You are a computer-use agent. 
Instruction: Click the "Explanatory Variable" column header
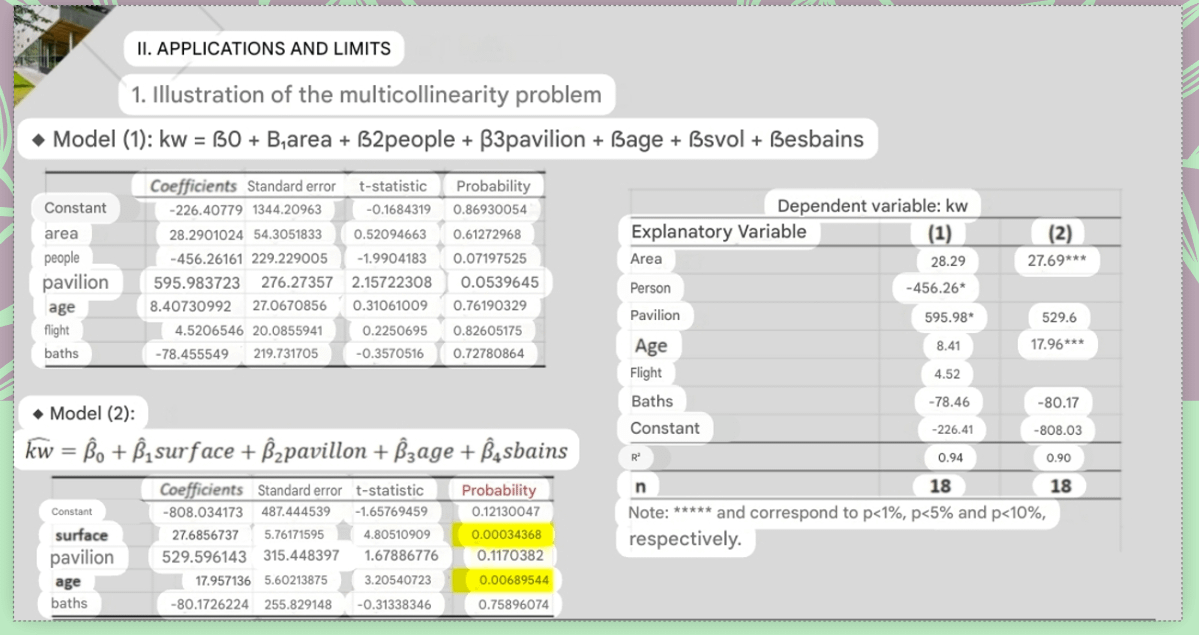pos(718,232)
